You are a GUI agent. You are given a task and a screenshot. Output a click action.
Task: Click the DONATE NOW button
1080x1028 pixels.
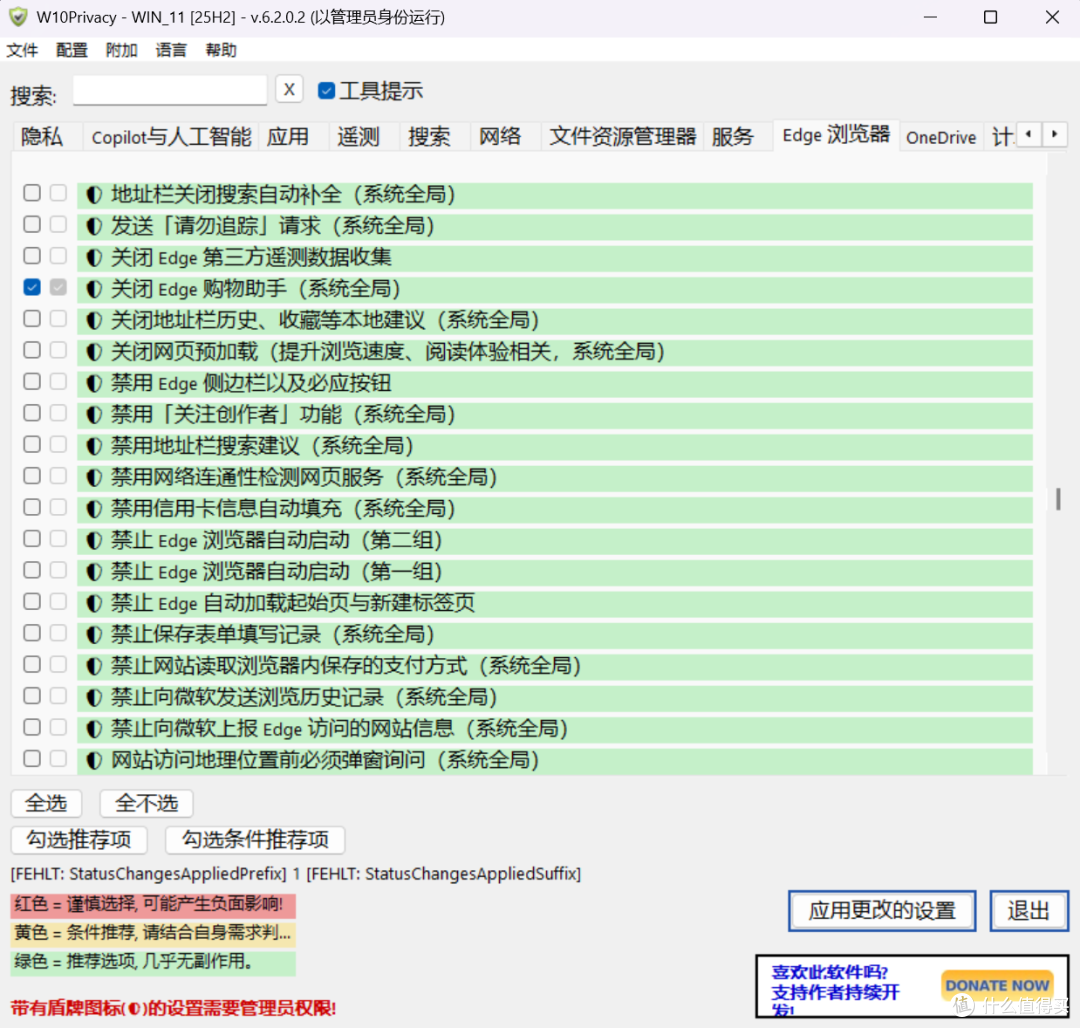click(x=997, y=985)
